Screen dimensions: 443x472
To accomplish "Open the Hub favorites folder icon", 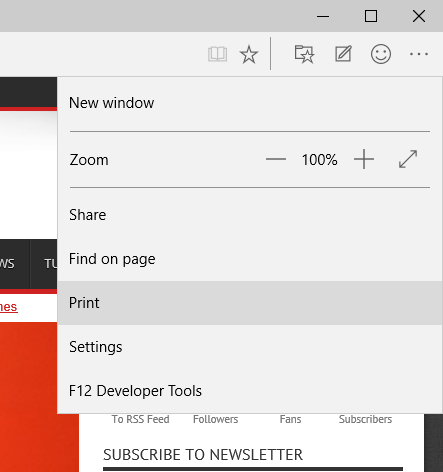I will [x=304, y=54].
